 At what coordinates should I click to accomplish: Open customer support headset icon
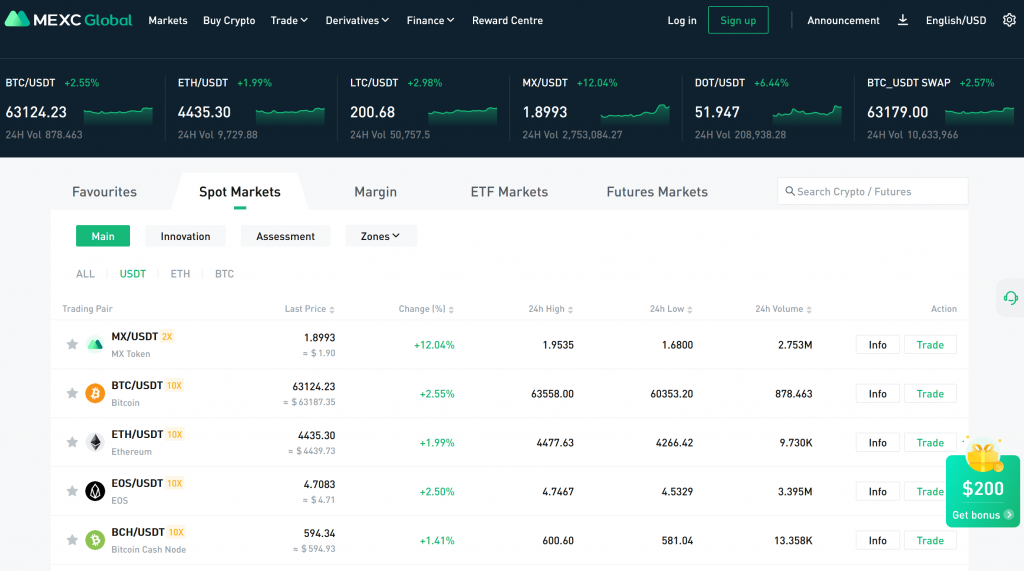click(1010, 298)
